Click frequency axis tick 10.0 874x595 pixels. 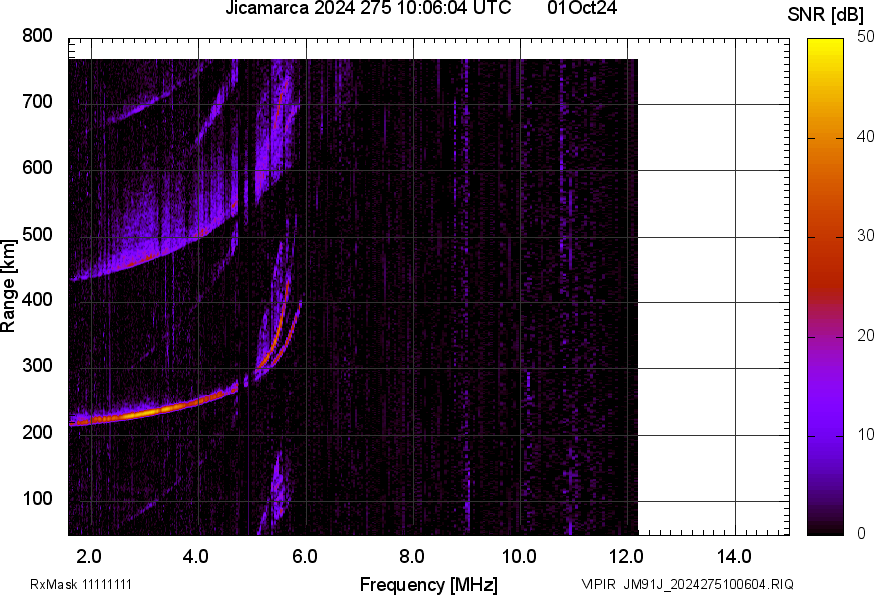pos(519,557)
